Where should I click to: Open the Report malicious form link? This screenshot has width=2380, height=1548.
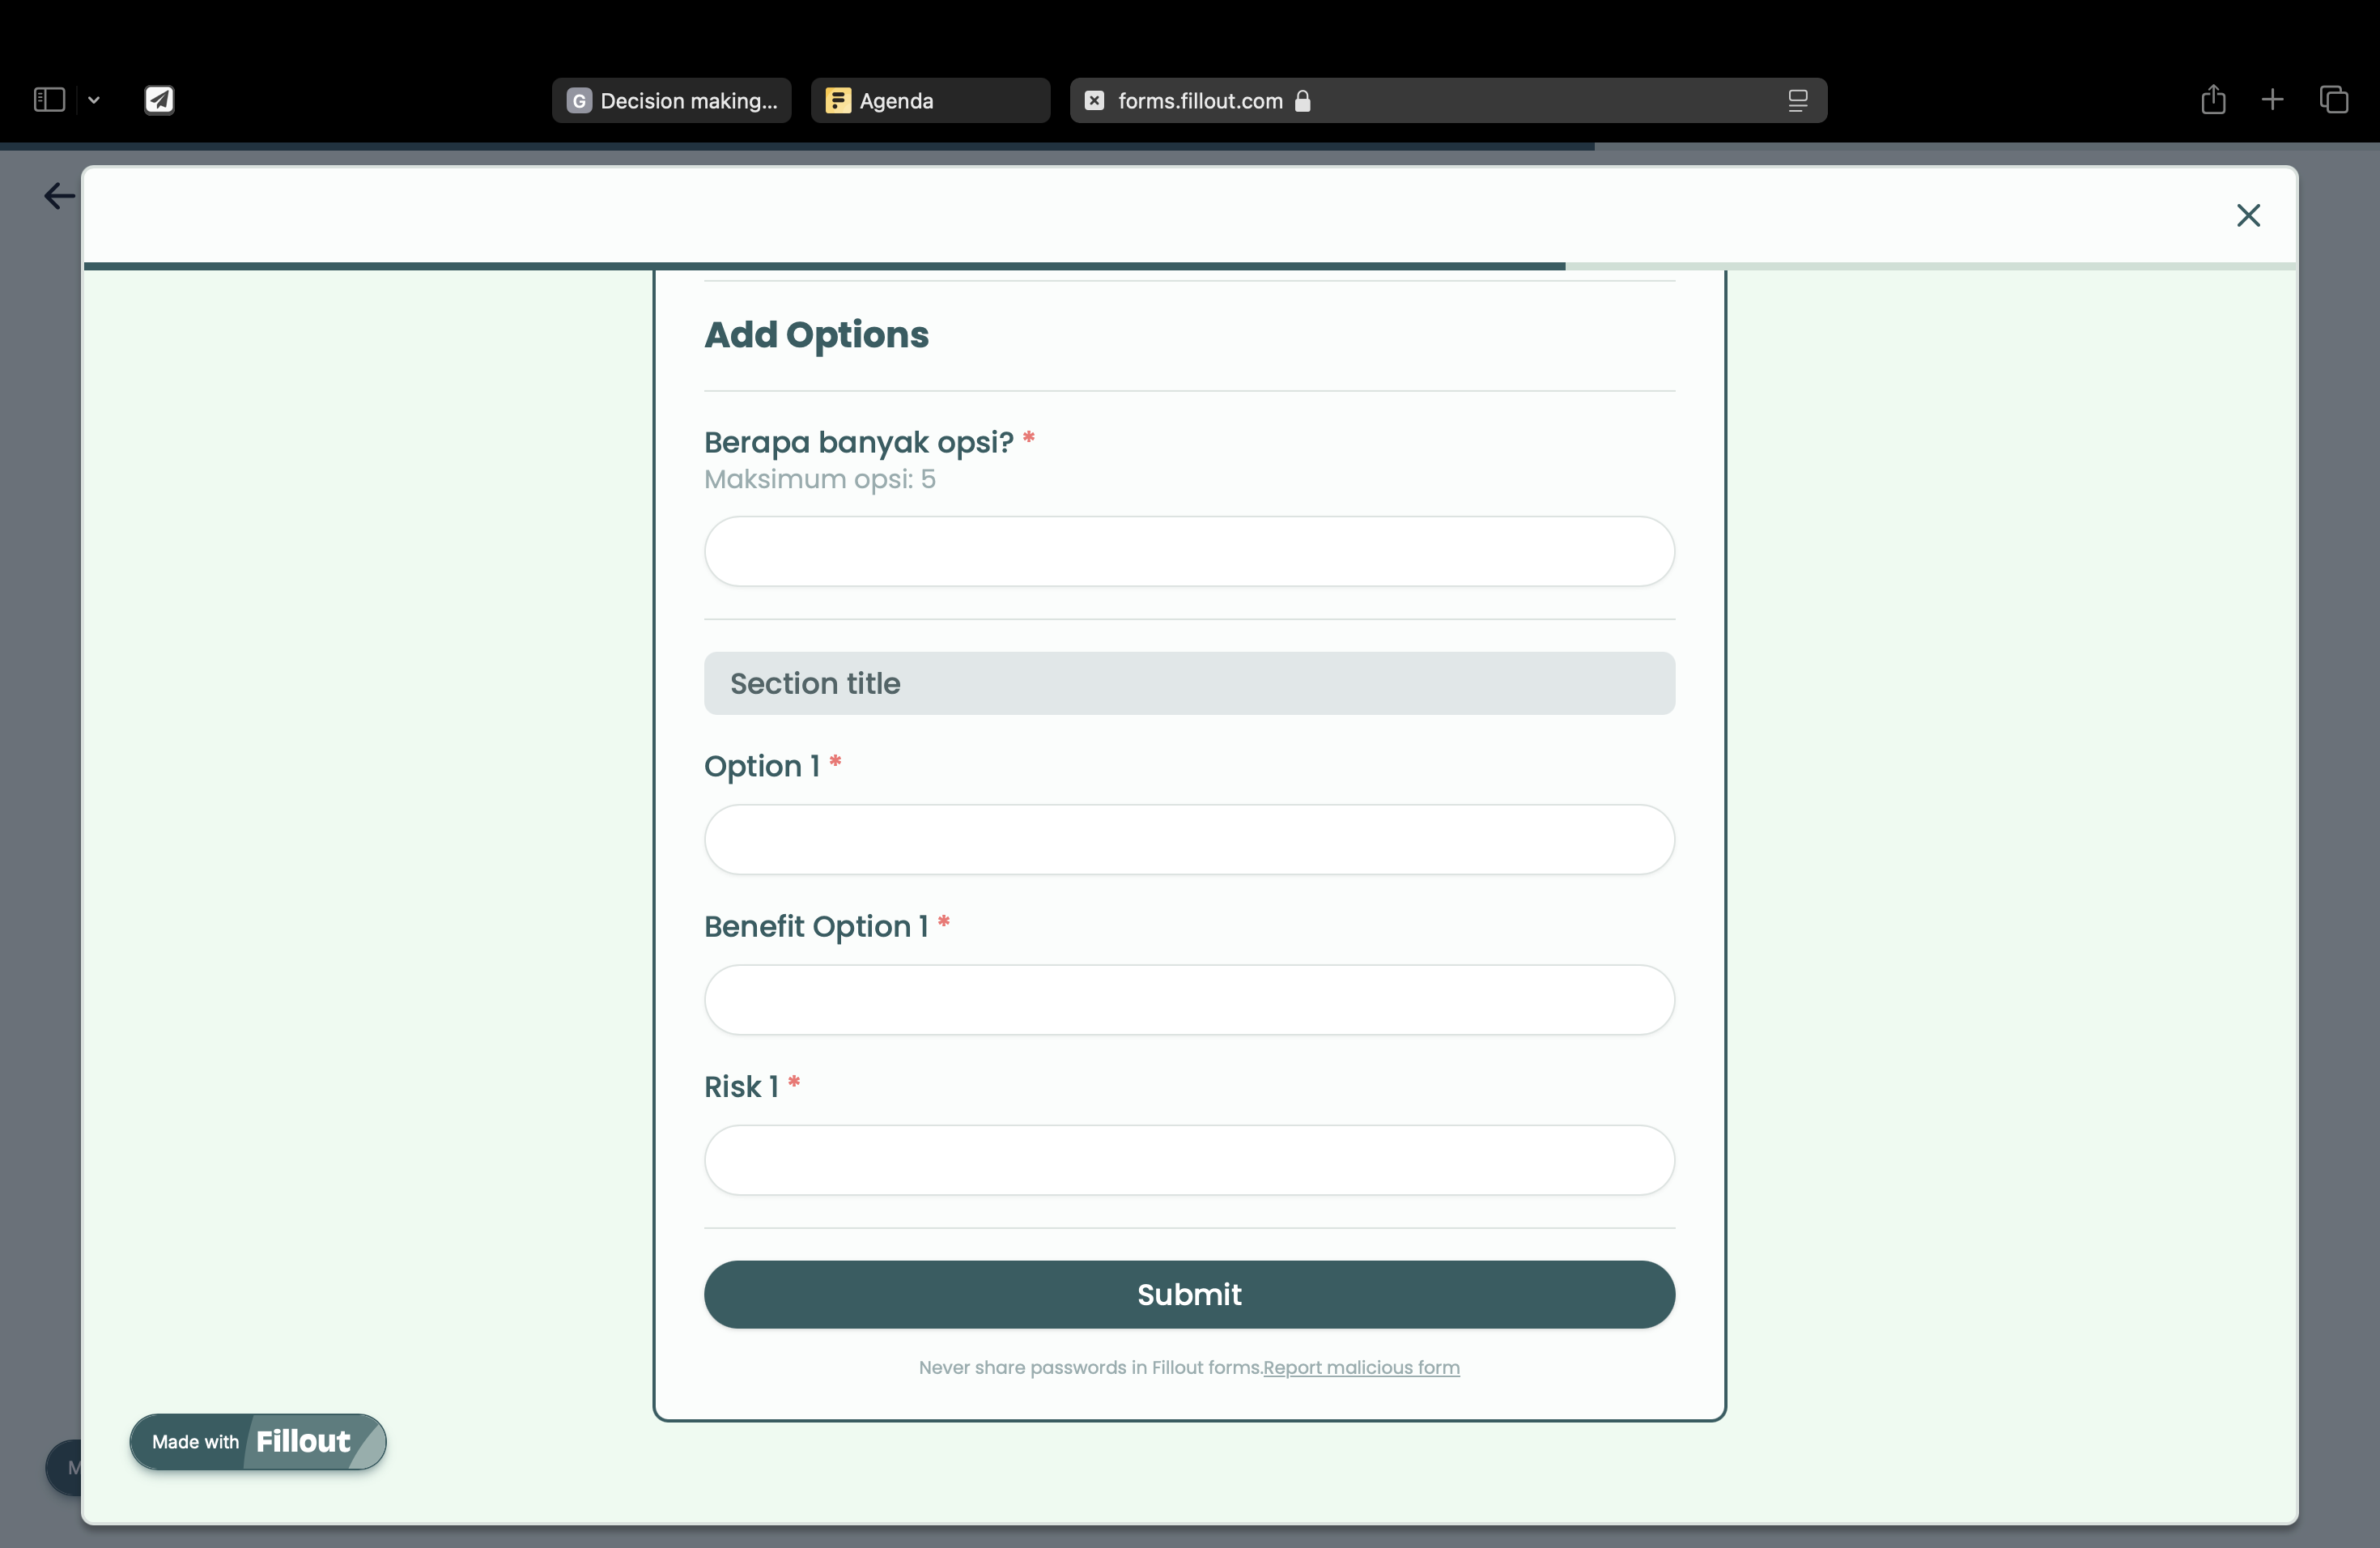point(1361,1367)
